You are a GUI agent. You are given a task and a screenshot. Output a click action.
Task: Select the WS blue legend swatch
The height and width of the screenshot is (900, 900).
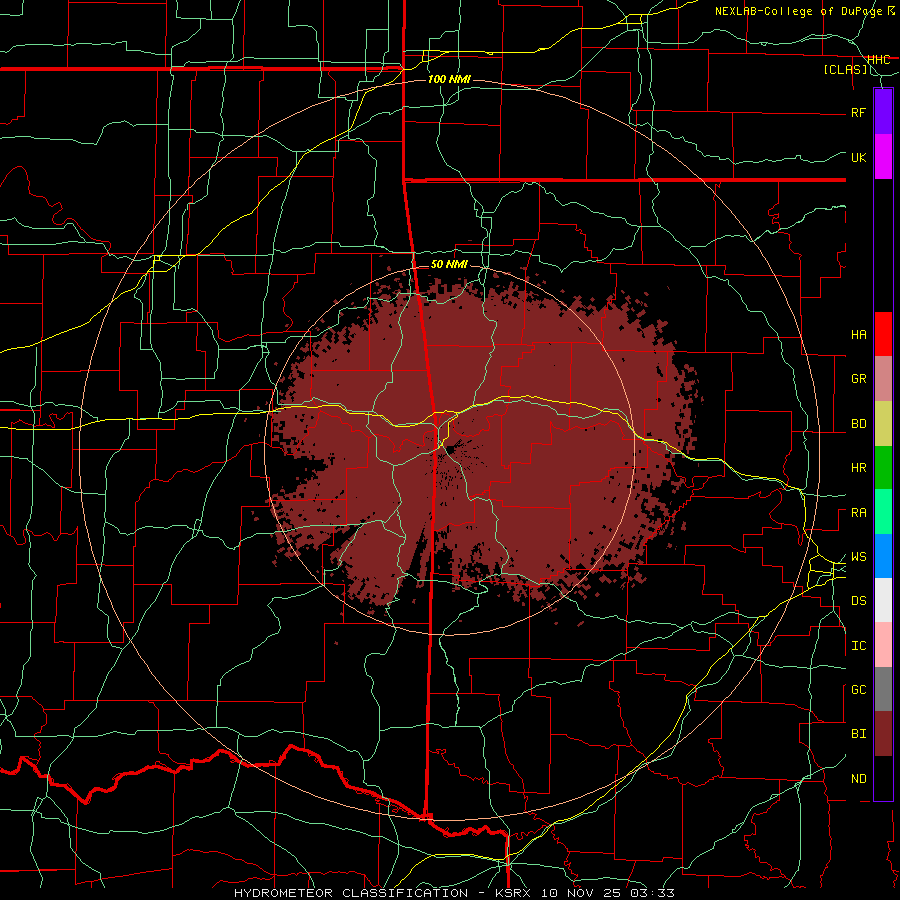883,556
